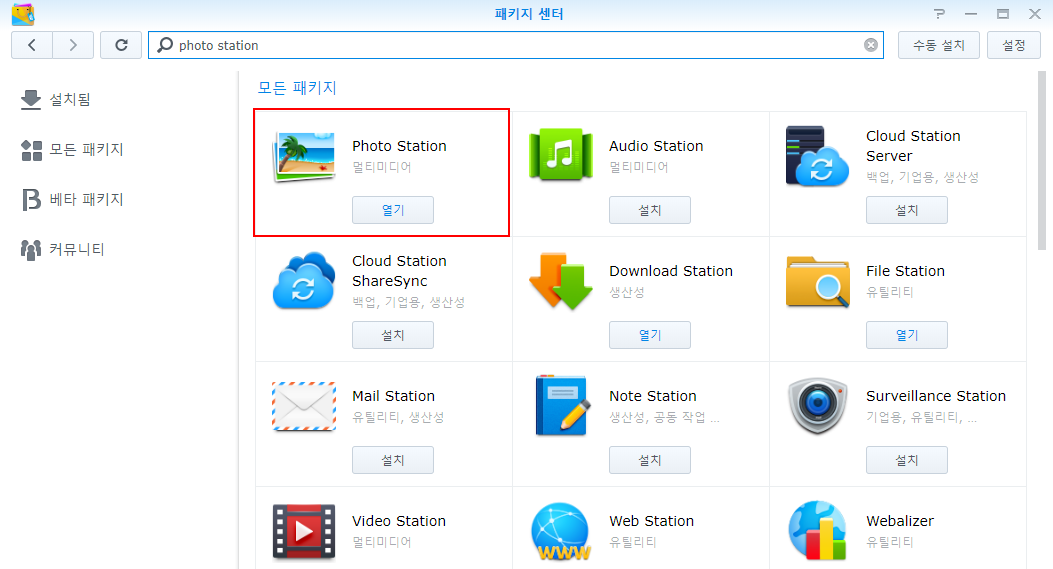
Task: Click the Audio Station title text
Action: click(x=656, y=146)
